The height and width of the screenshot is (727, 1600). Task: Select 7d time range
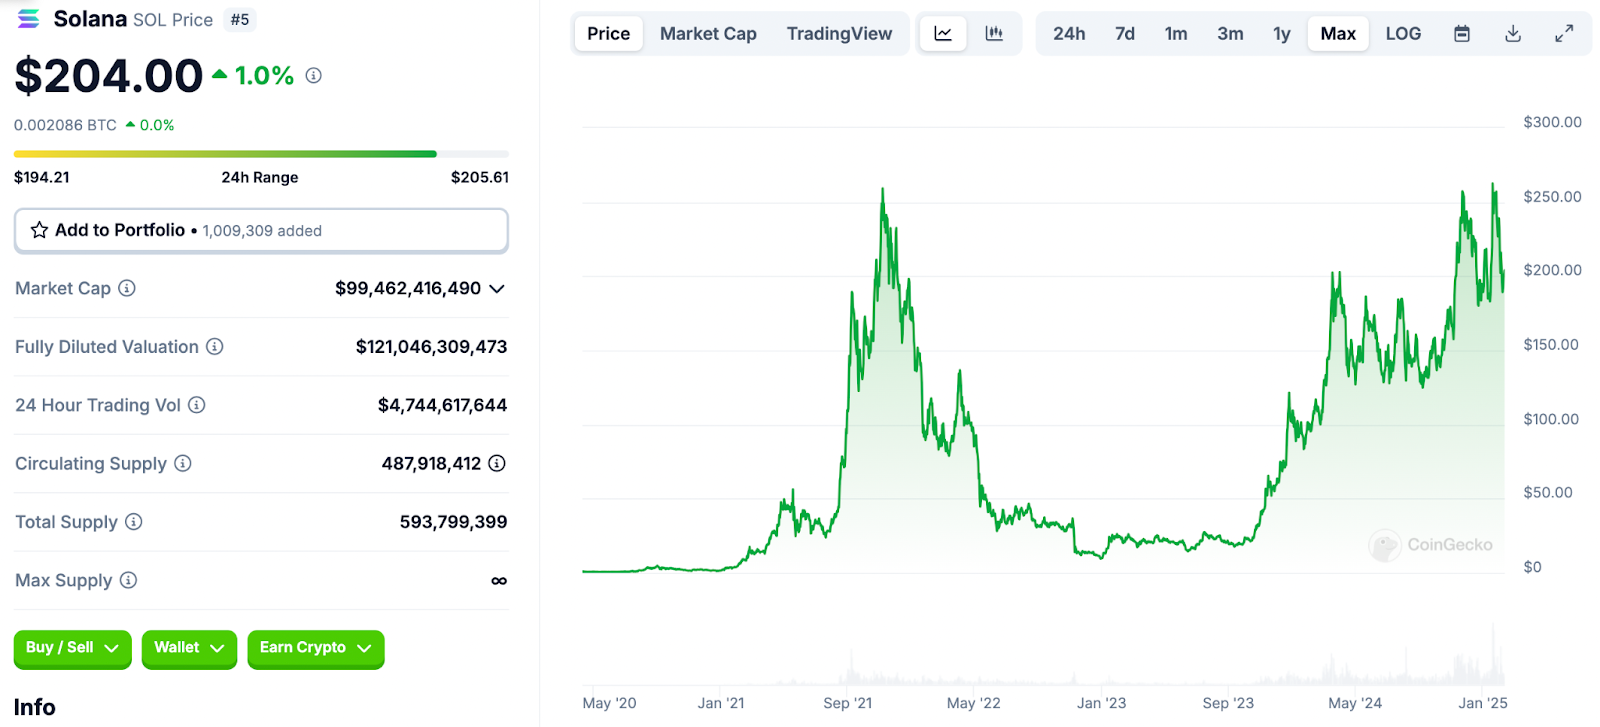[x=1125, y=33]
